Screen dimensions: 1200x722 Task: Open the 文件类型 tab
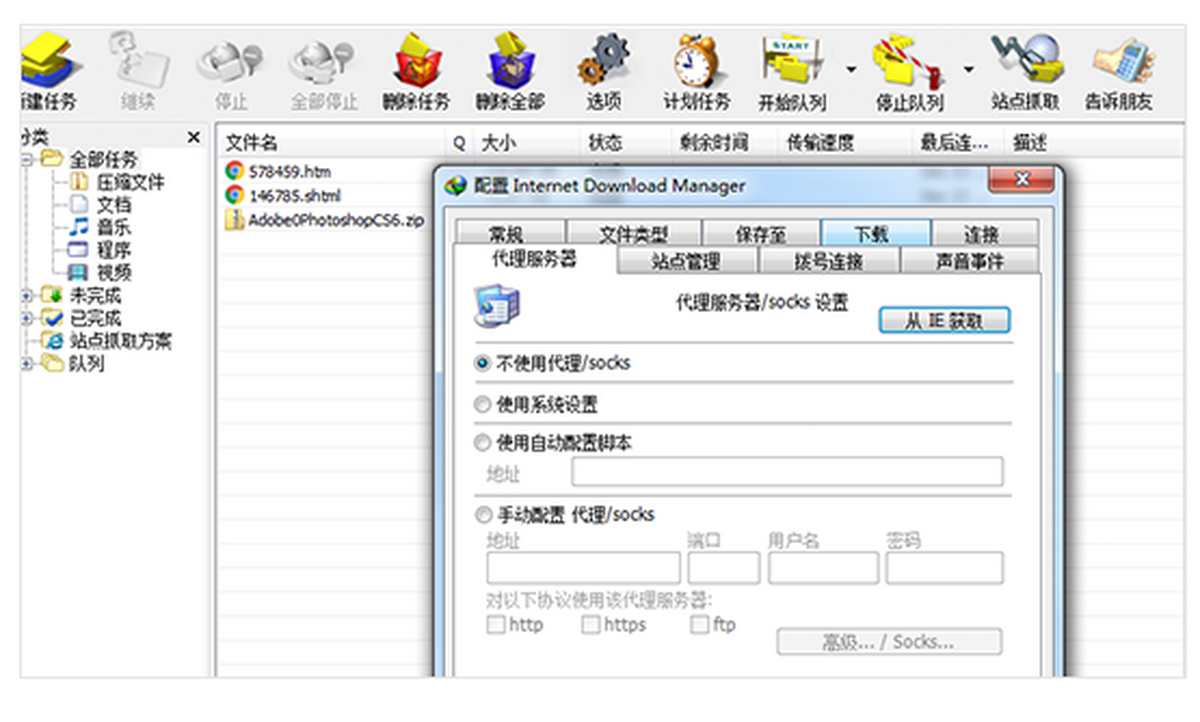click(632, 231)
